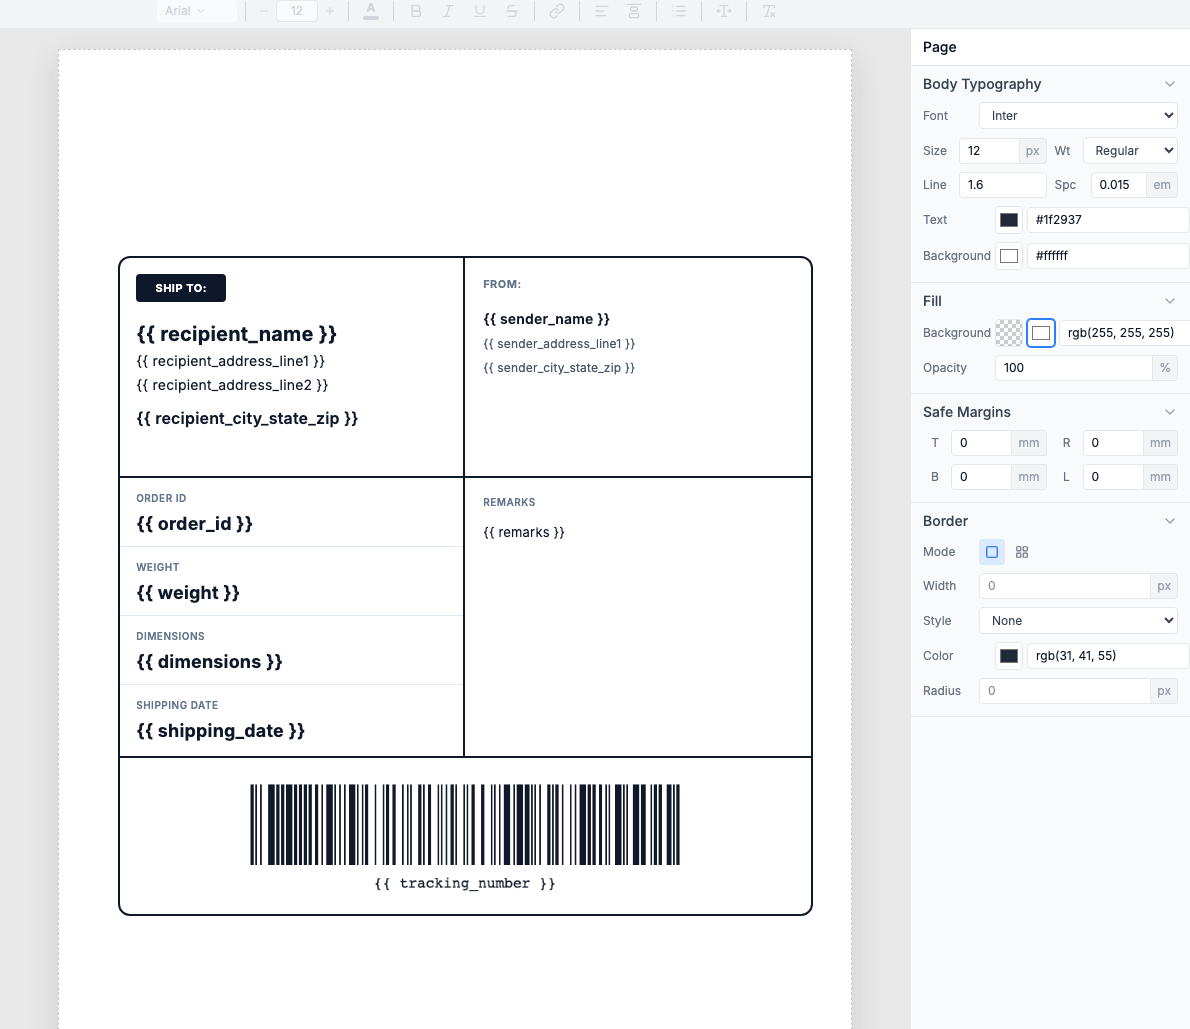Edit the Opacity value field
Image resolution: width=1190 pixels, height=1029 pixels.
[x=1073, y=367]
